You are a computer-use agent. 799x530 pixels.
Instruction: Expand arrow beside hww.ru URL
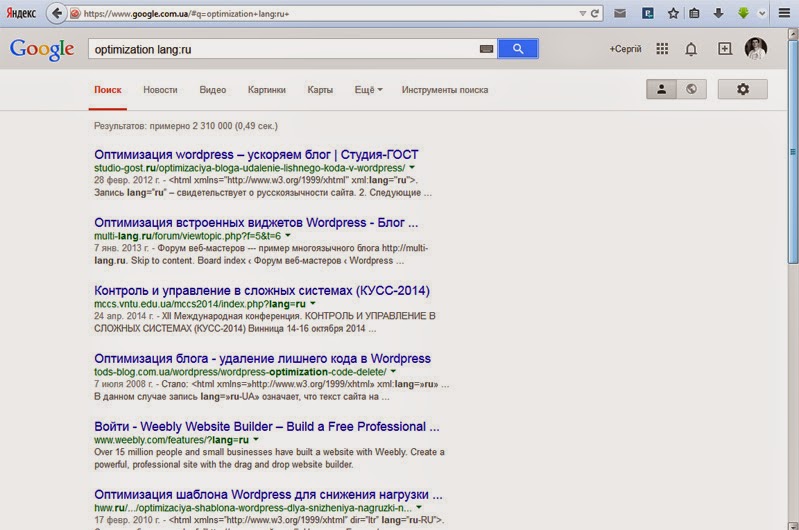[x=419, y=507]
